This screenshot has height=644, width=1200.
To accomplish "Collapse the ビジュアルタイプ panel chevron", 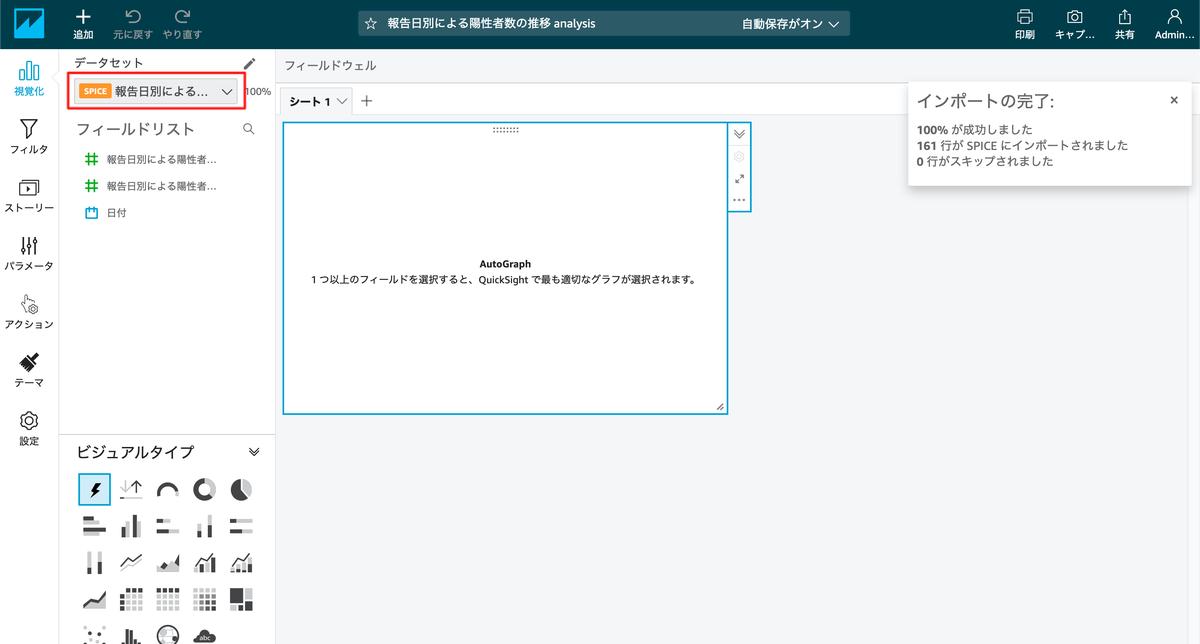I will point(255,451).
